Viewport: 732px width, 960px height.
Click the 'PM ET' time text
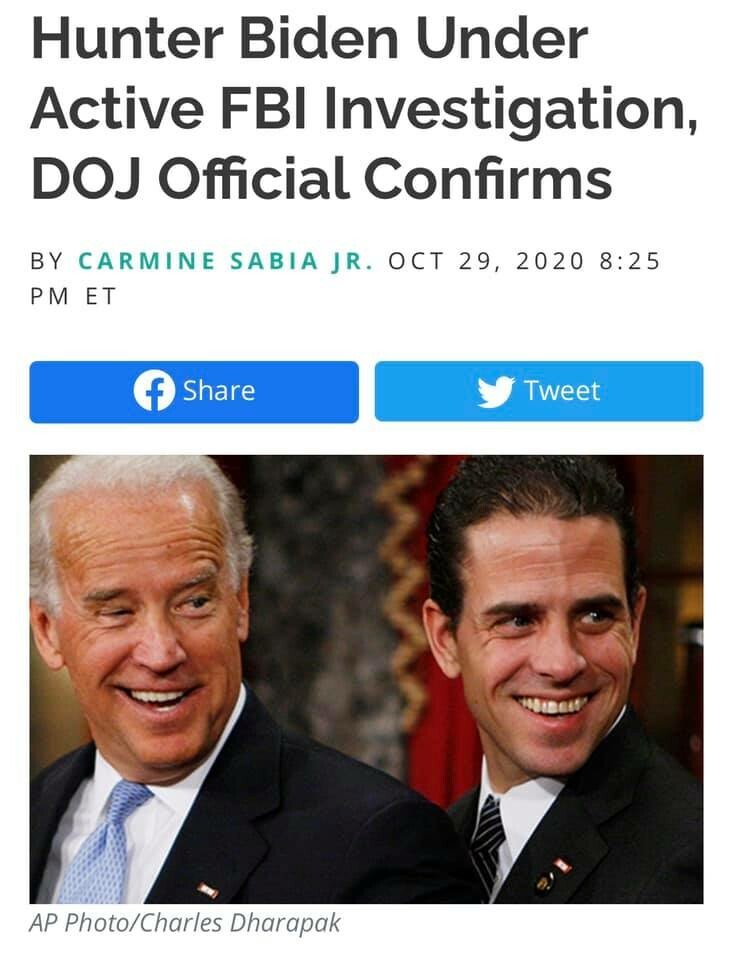click(x=73, y=297)
